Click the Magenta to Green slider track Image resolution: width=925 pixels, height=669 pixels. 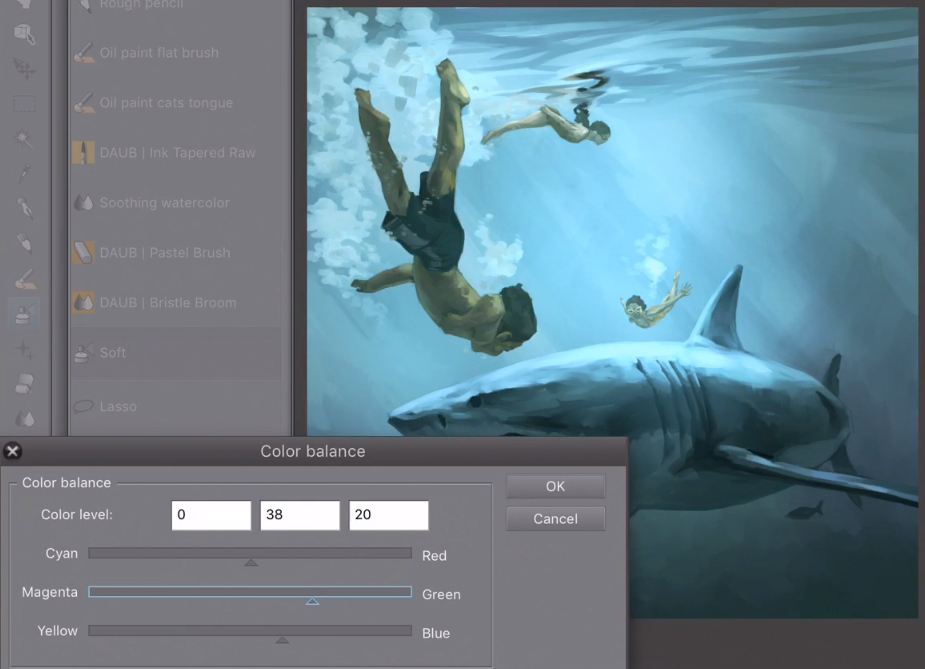(250, 592)
